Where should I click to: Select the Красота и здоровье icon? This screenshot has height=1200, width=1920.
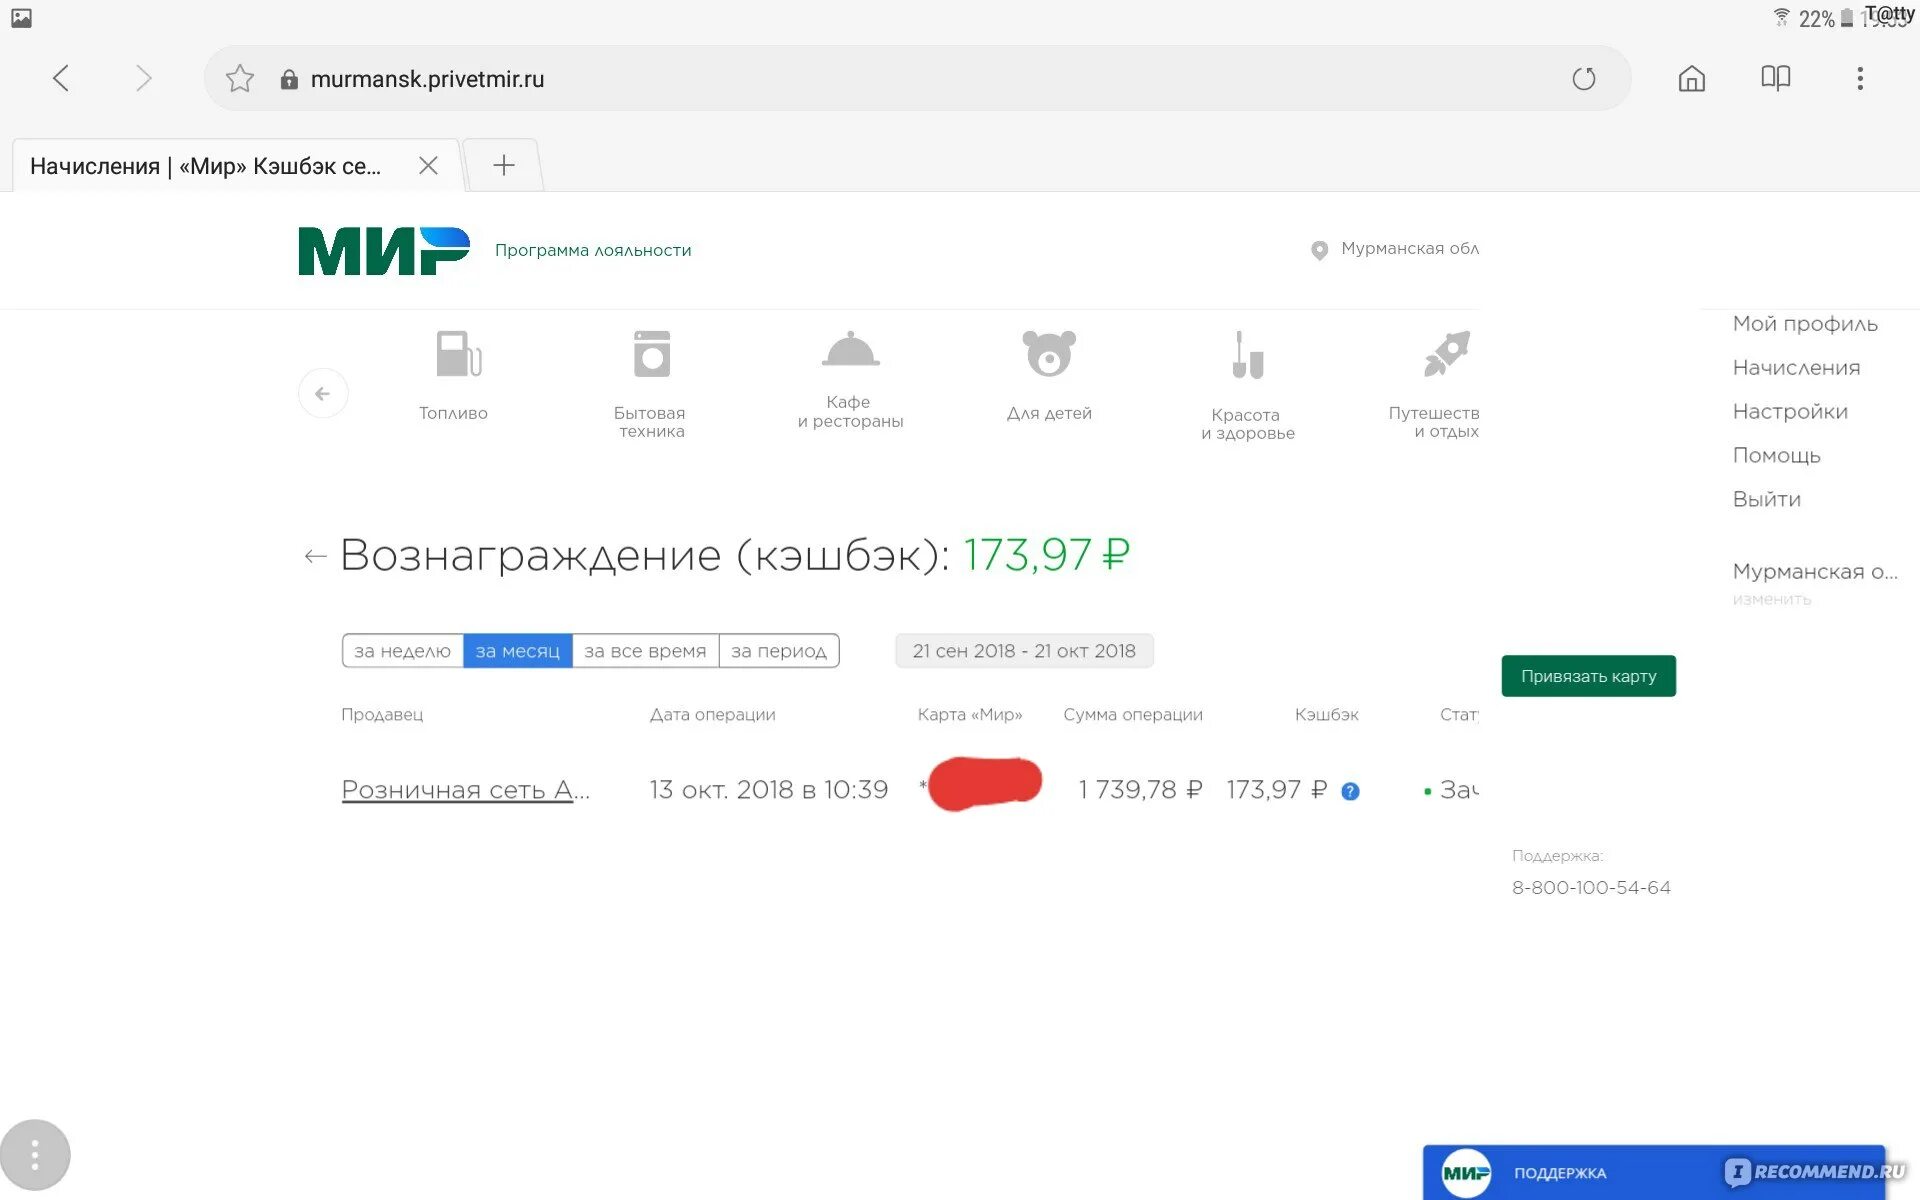[1247, 355]
